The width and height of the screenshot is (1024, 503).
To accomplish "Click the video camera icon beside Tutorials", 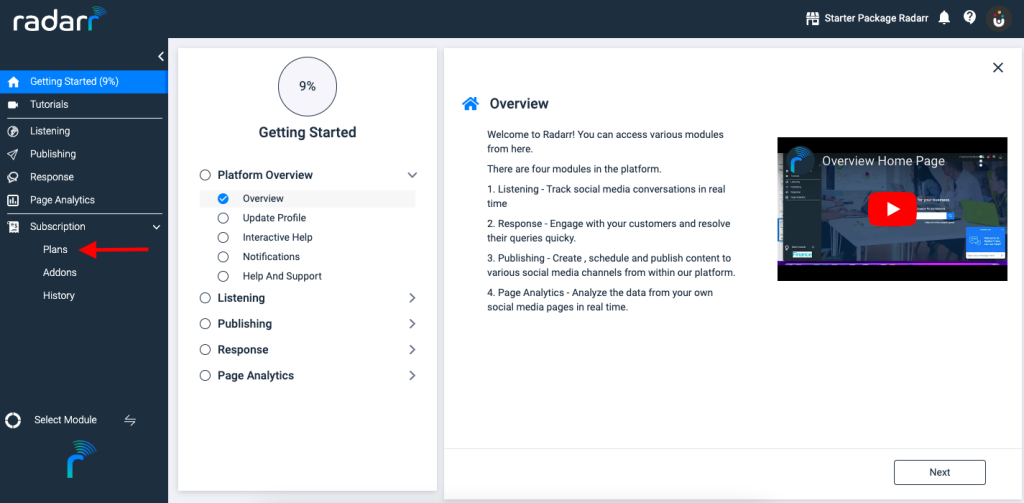I will tap(13, 105).
